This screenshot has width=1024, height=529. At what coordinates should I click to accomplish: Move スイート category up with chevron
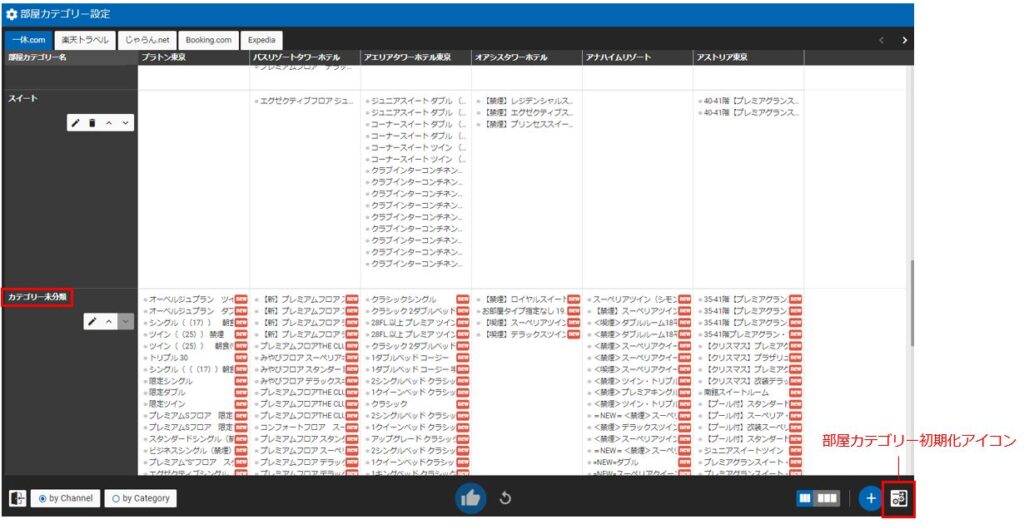click(x=109, y=123)
